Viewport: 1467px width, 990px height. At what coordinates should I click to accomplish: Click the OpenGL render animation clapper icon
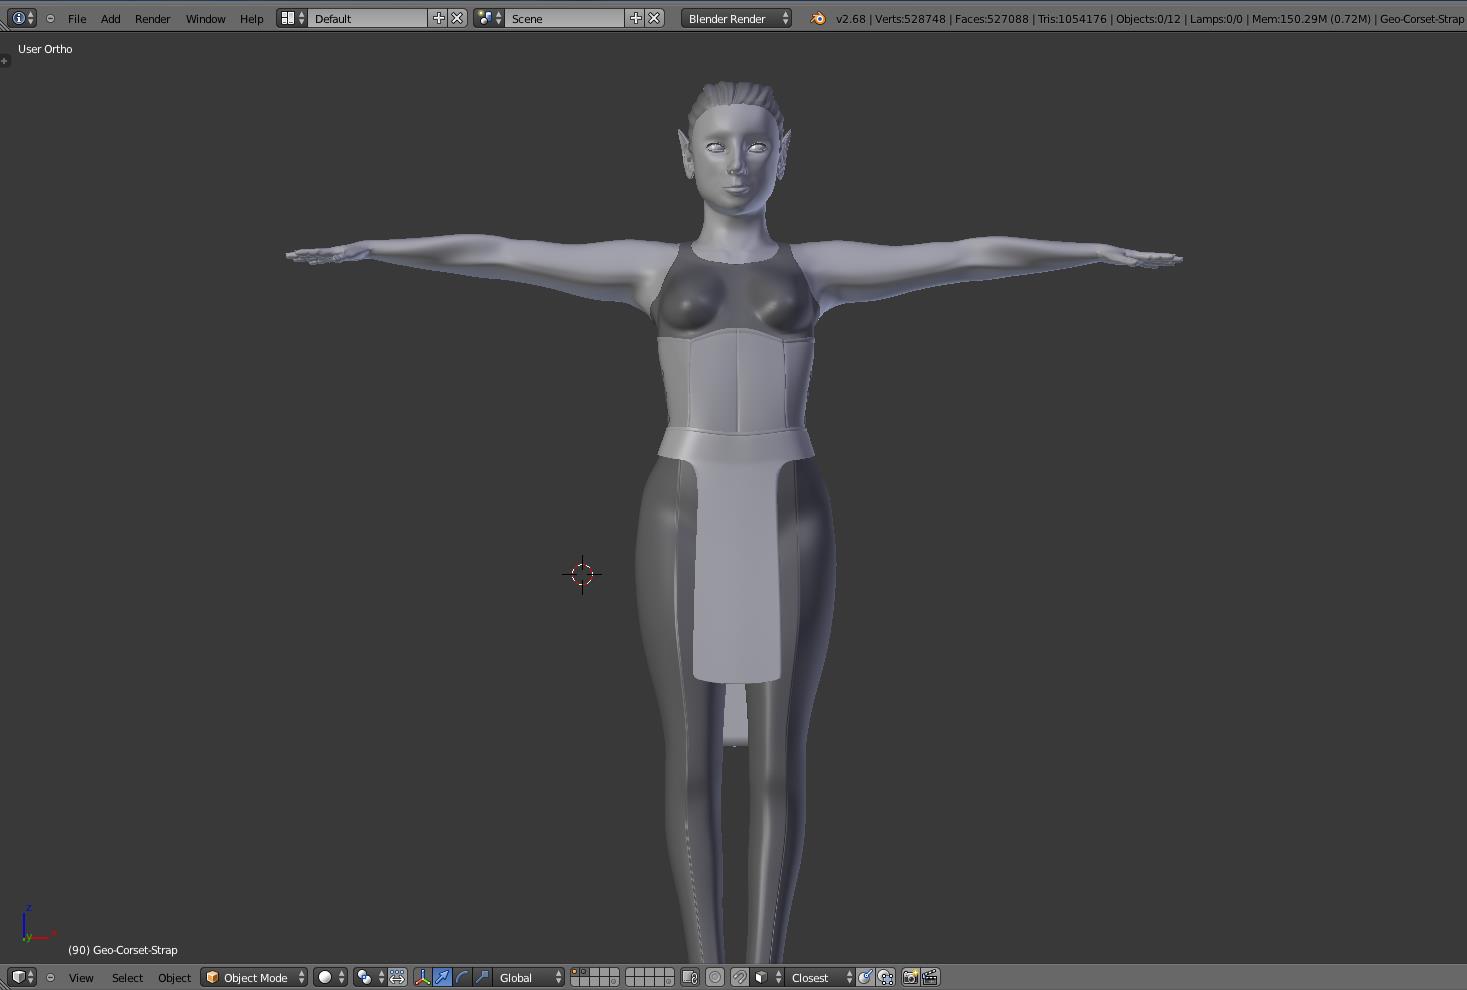pos(930,977)
